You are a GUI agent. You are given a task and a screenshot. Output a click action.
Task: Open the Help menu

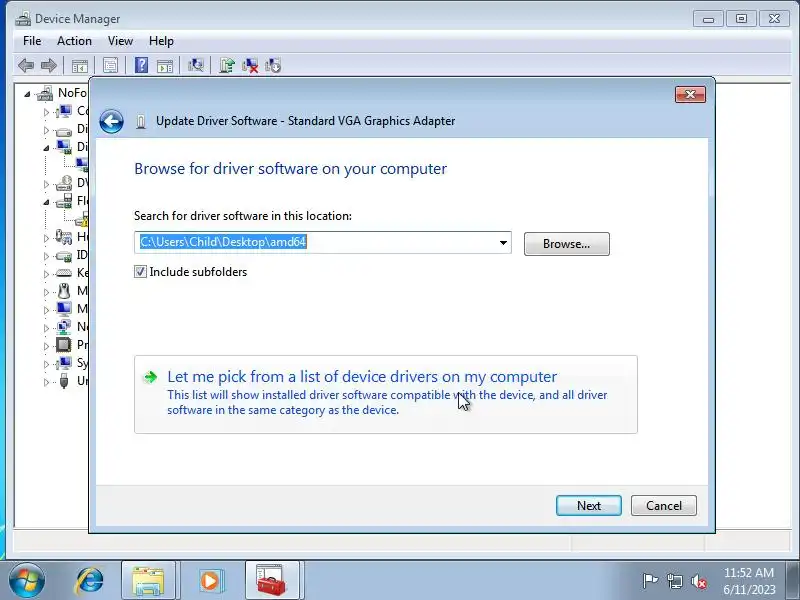point(161,41)
